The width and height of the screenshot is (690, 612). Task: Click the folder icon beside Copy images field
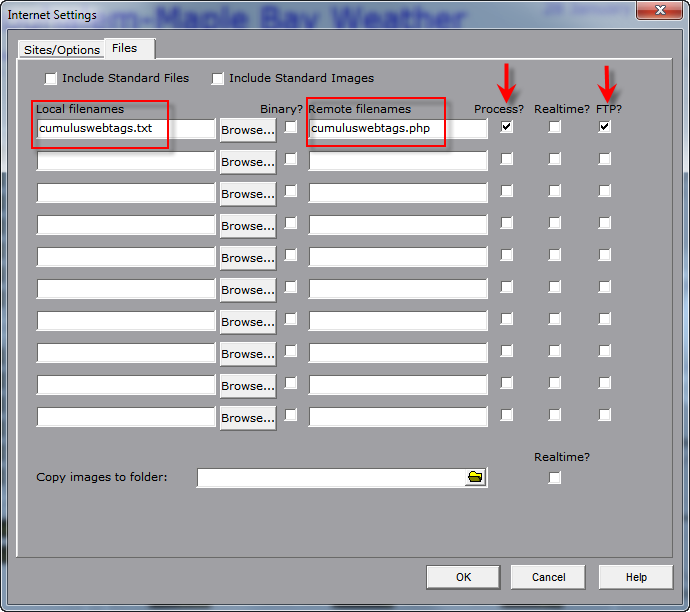pyautogui.click(x=475, y=478)
